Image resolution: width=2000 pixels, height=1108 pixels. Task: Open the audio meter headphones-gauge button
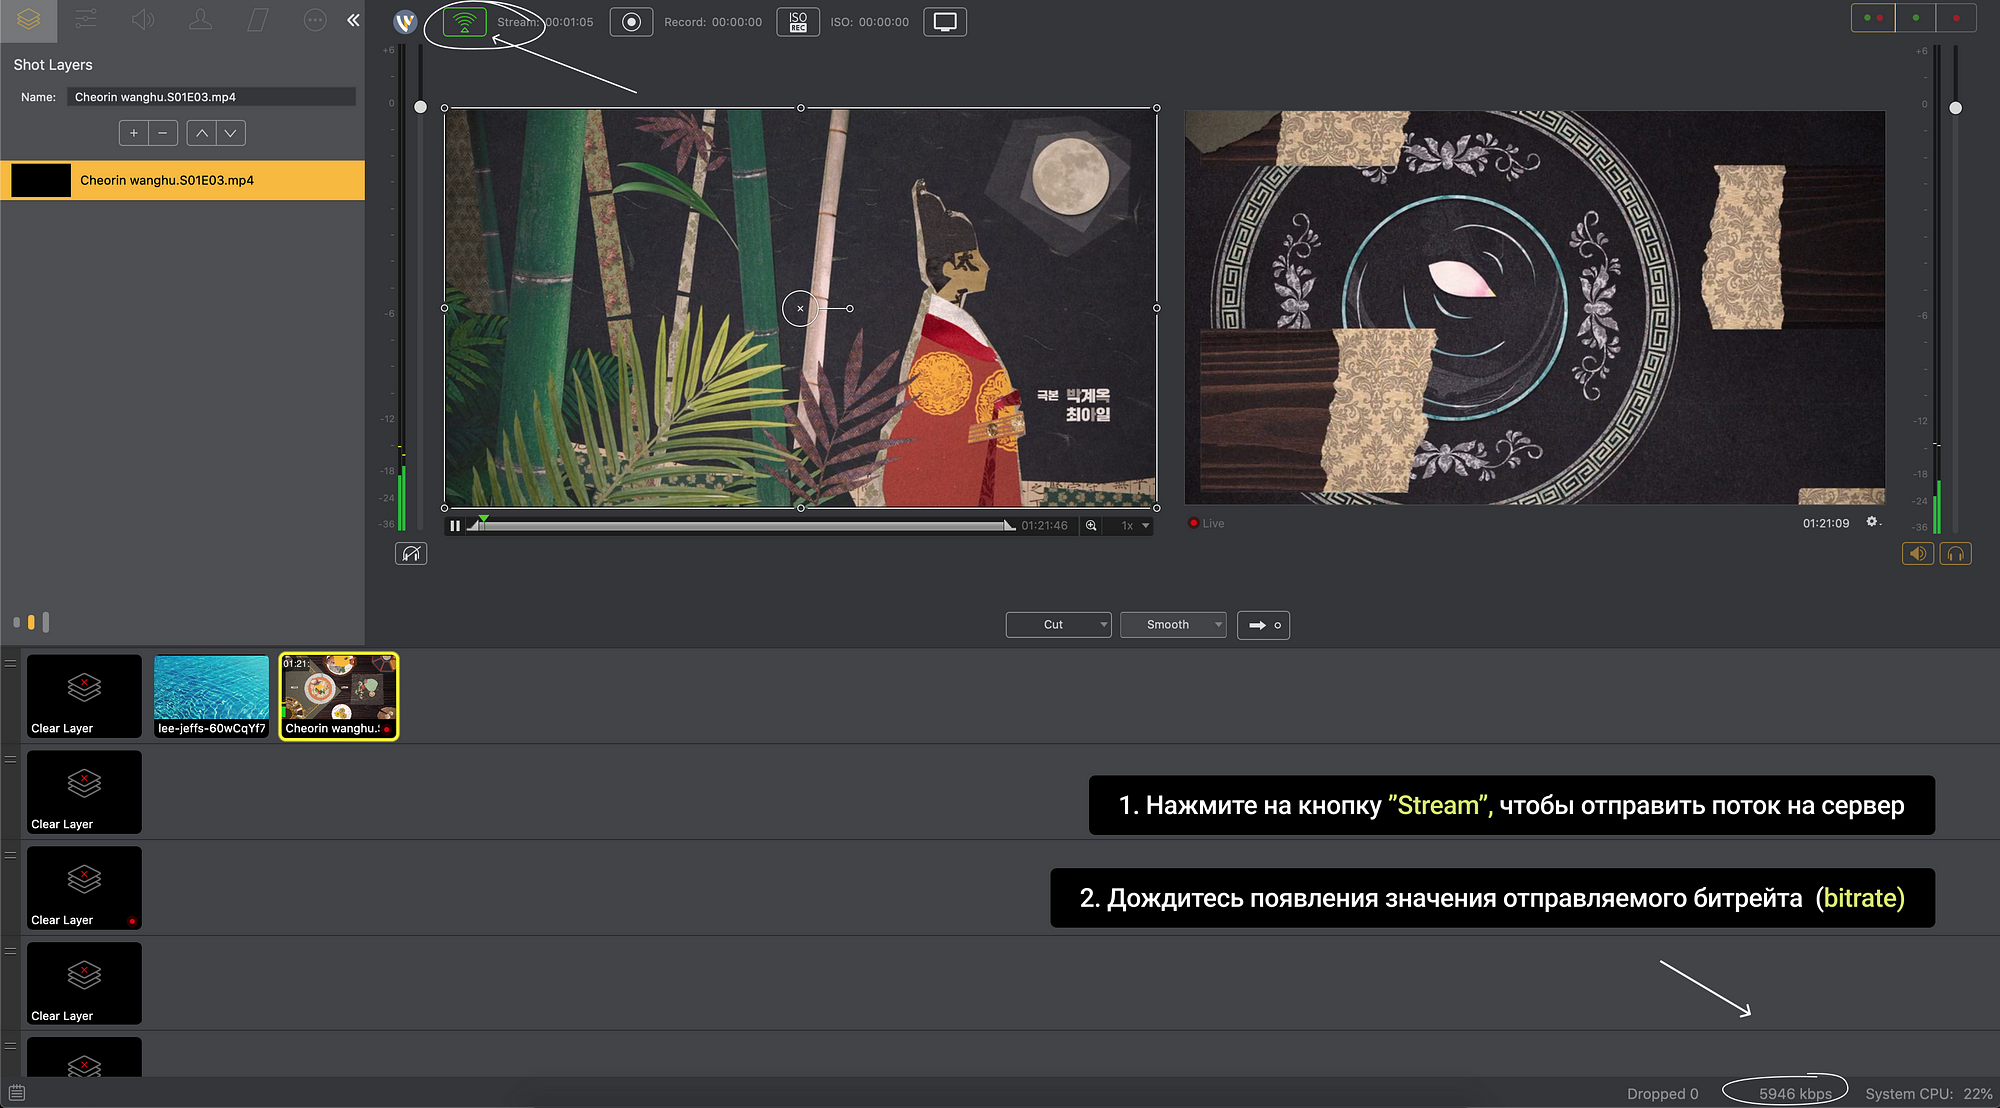[x=411, y=554]
